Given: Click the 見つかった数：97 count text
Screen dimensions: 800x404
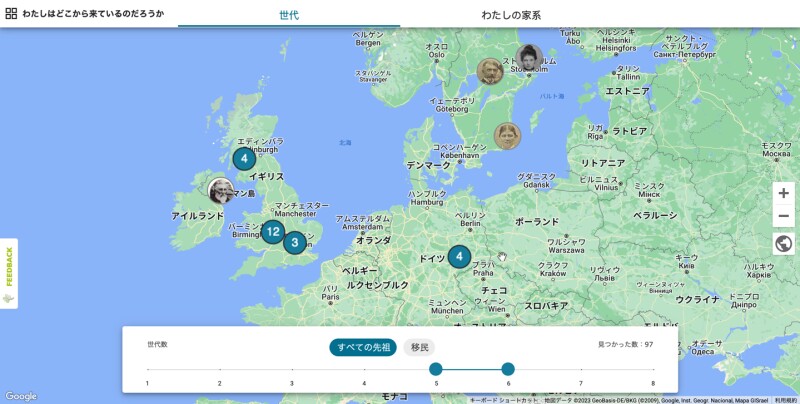Looking at the screenshot, I should click(x=626, y=344).
